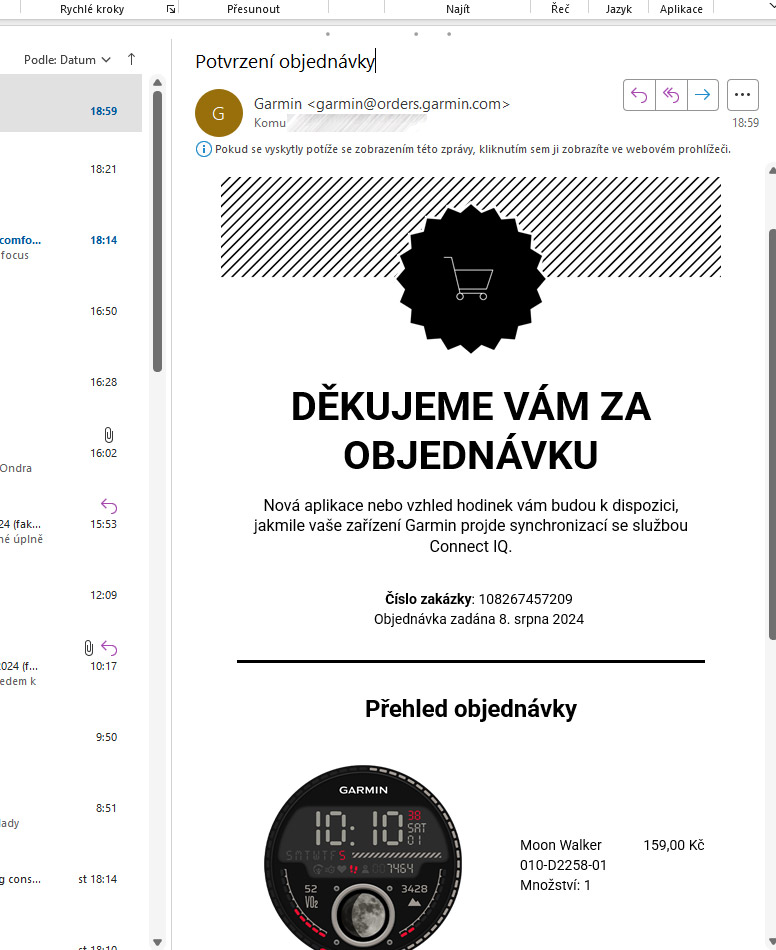Click sender address garmin@orders.garmin.com
The width and height of the screenshot is (776, 950).
click(408, 104)
